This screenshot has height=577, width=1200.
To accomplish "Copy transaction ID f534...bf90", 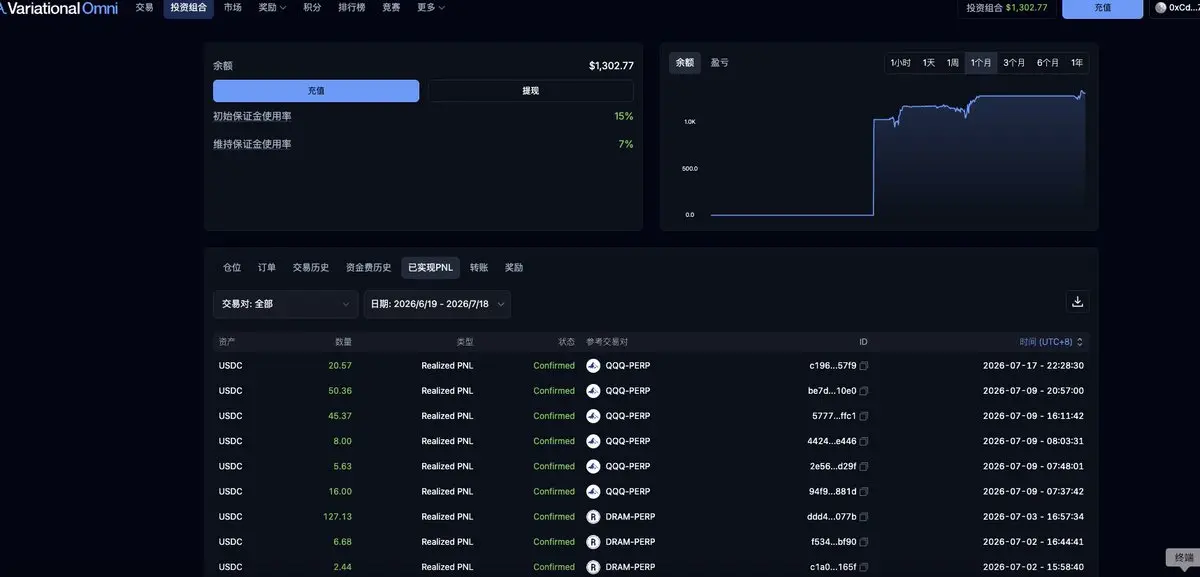I will [x=864, y=542].
